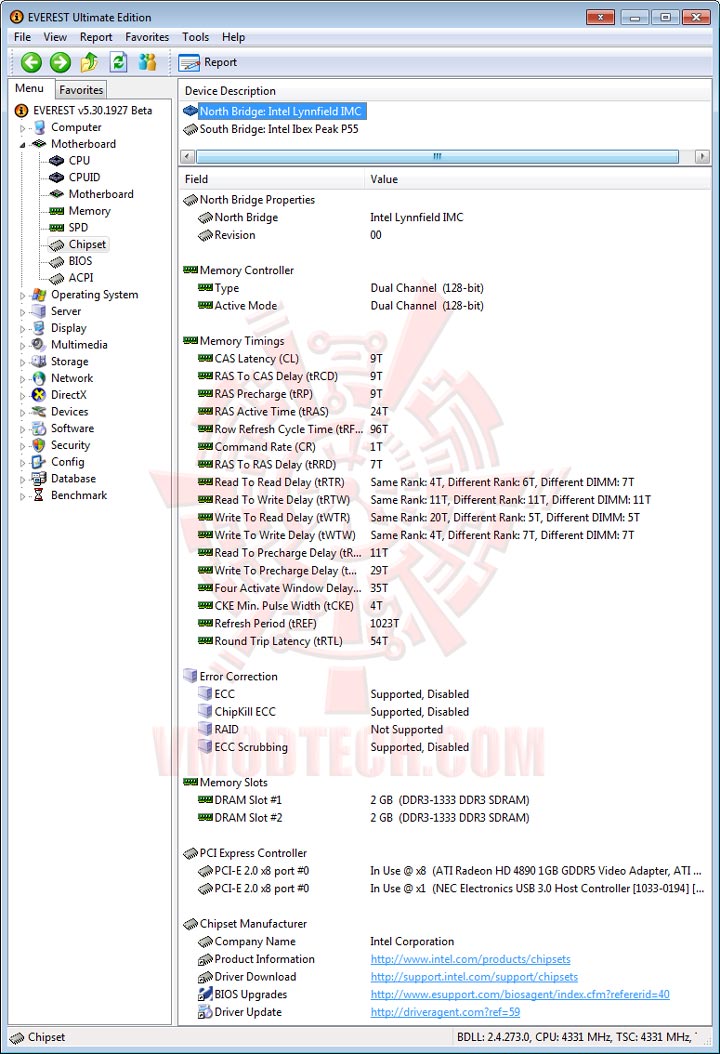Viewport: 720px width, 1054px height.
Task: Select the DRAM Slot #1 row
Action: 444,800
